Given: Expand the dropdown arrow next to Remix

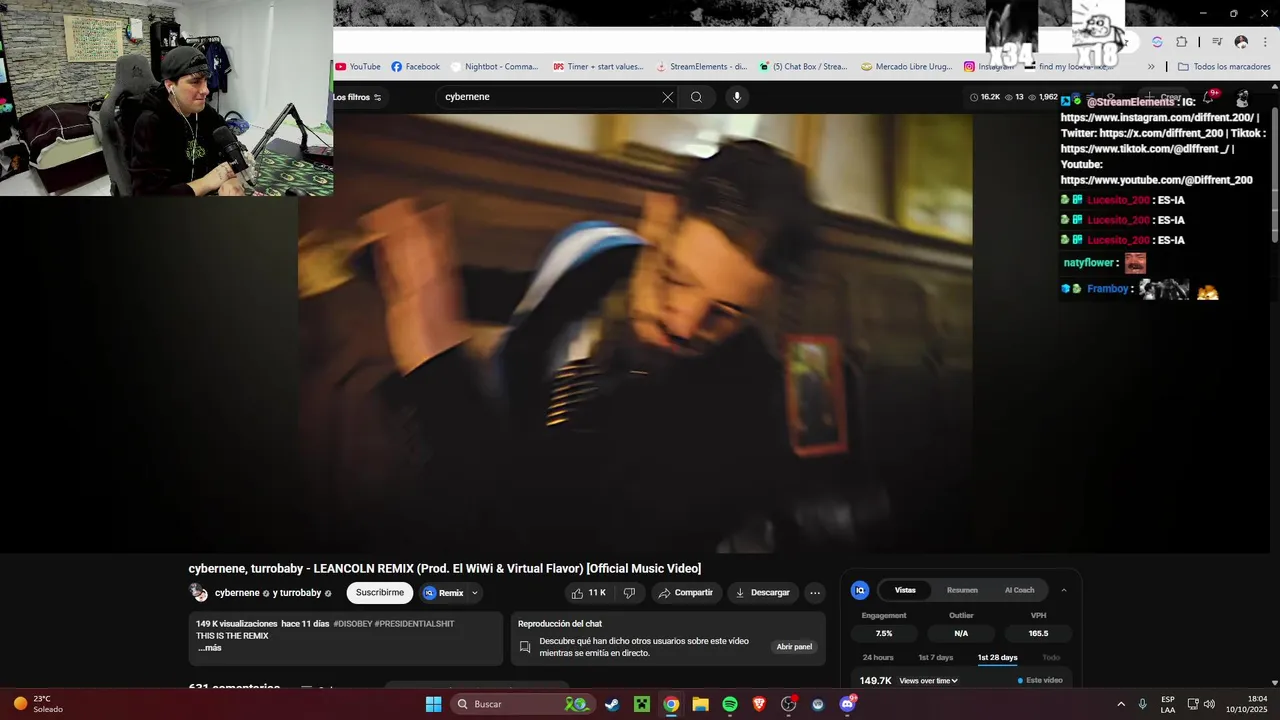Looking at the screenshot, I should click(x=475, y=593).
